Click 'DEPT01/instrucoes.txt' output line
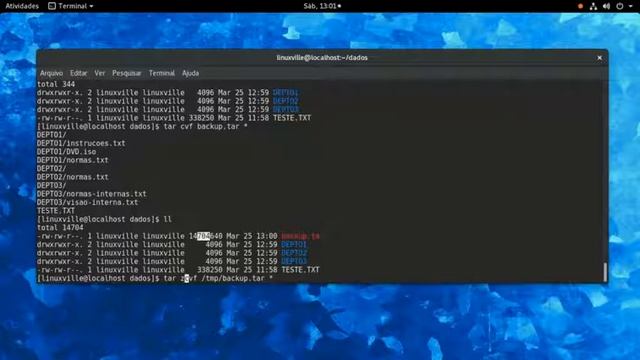Viewport: 640px width, 360px height. [x=81, y=143]
